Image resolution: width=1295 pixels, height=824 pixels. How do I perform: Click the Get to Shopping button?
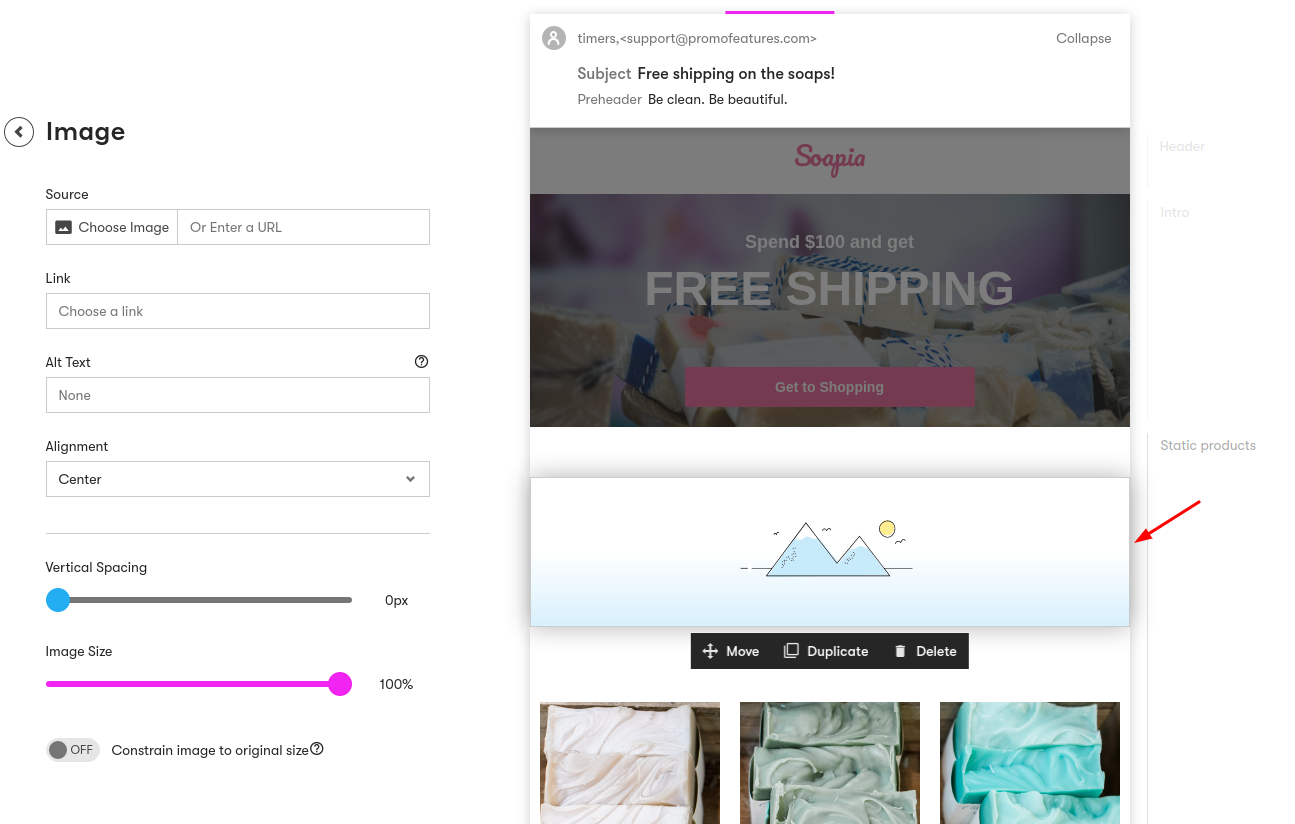829,387
